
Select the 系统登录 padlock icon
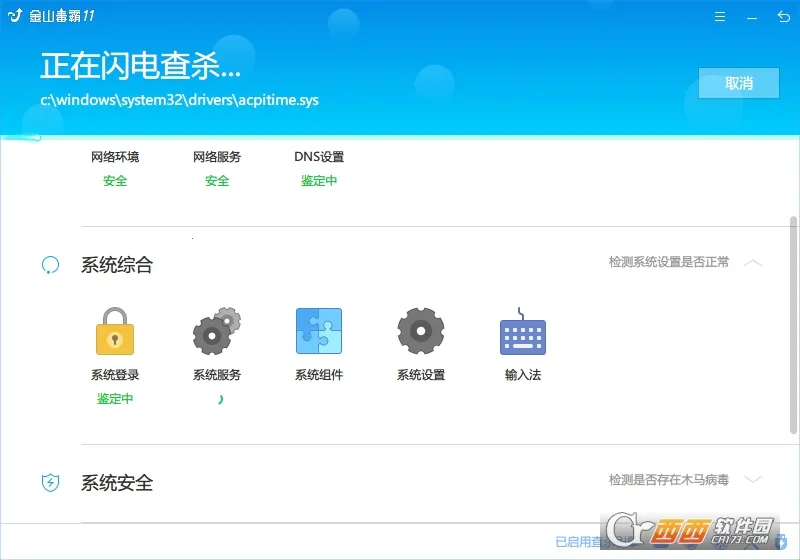tap(115, 331)
